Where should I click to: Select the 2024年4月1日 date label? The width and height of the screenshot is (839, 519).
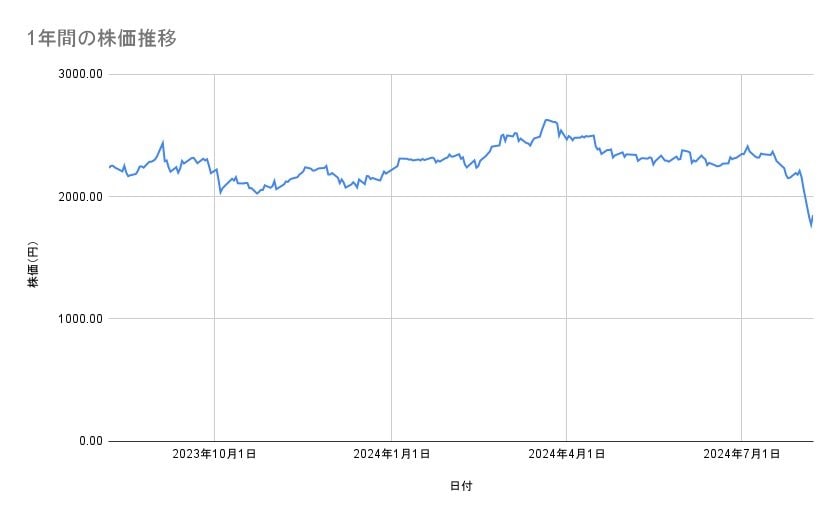[567, 455]
